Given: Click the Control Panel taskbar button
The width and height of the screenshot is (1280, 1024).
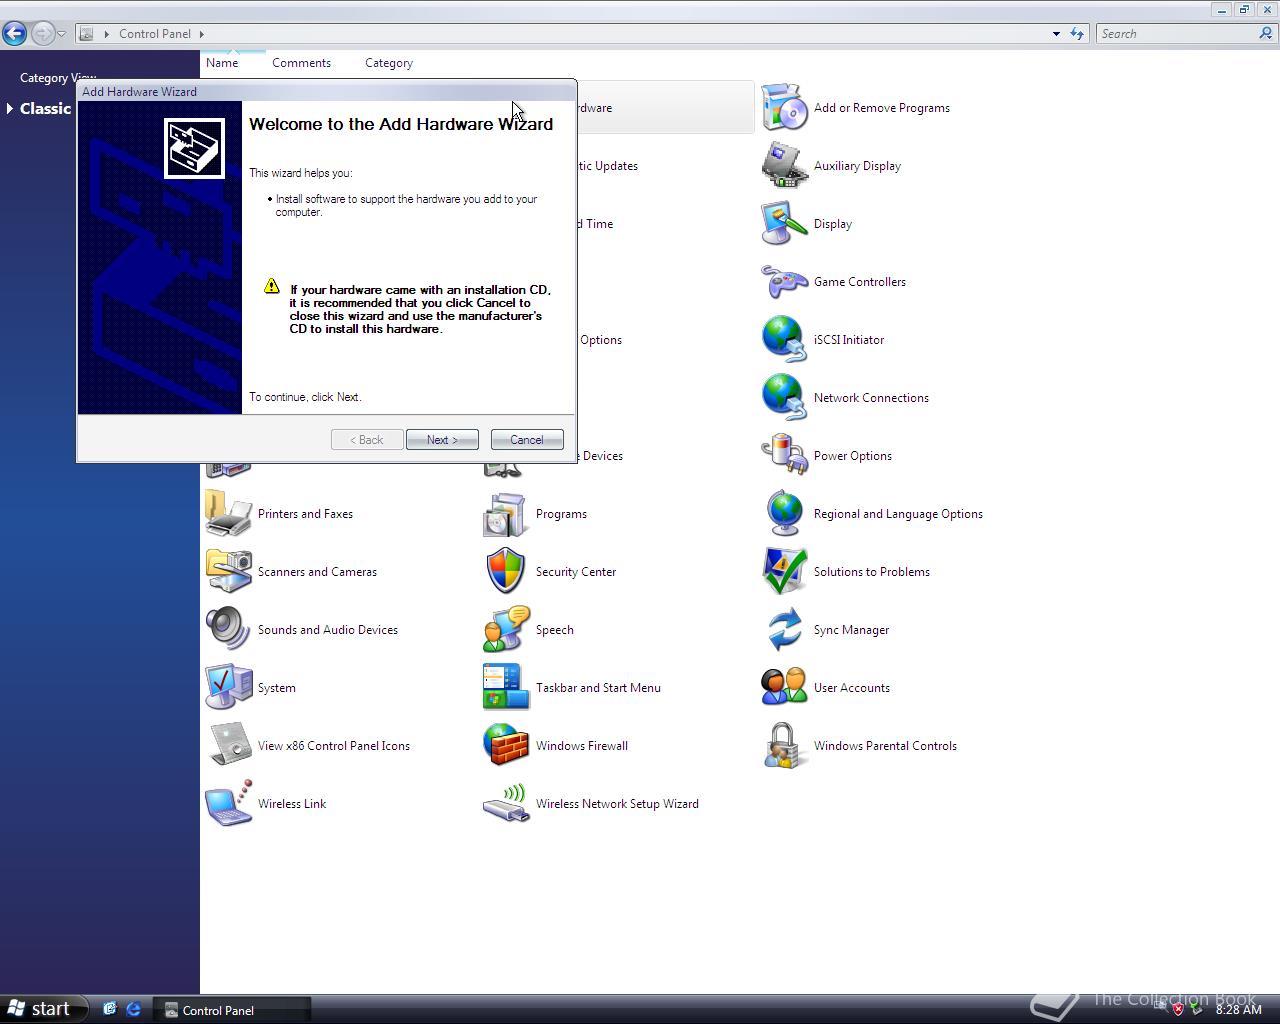Looking at the screenshot, I should point(232,1010).
